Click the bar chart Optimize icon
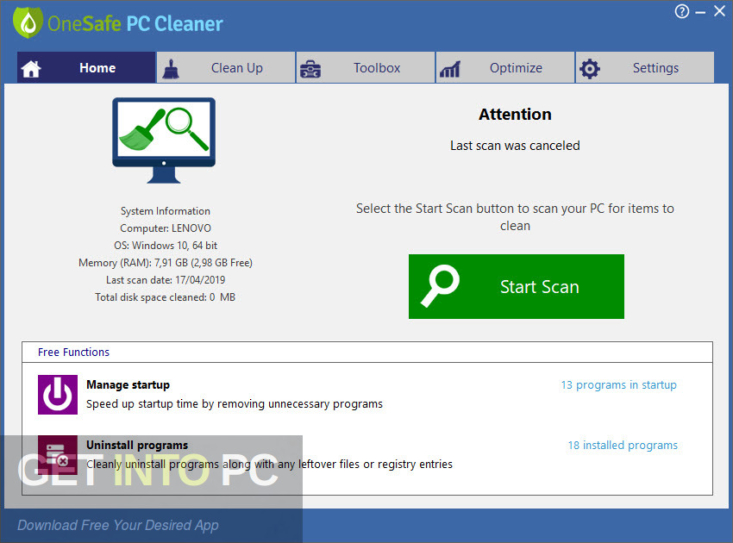The image size is (733, 543). [x=450, y=69]
